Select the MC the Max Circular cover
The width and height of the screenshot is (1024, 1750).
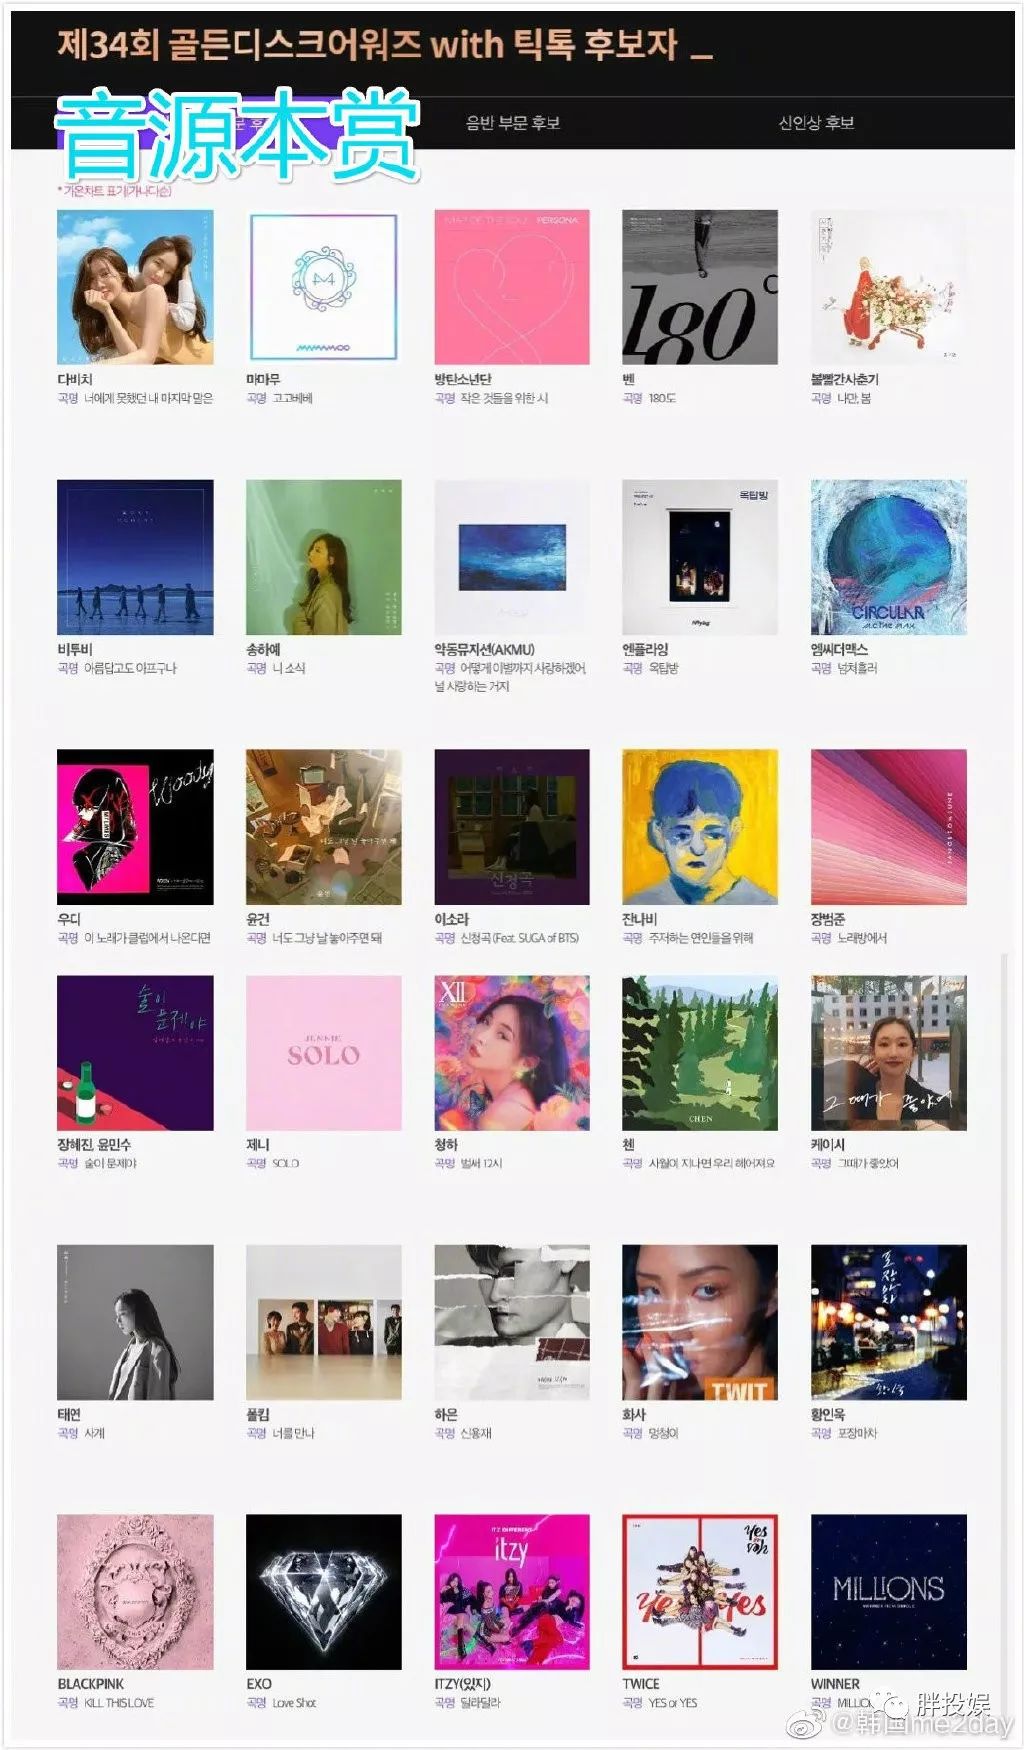click(889, 557)
